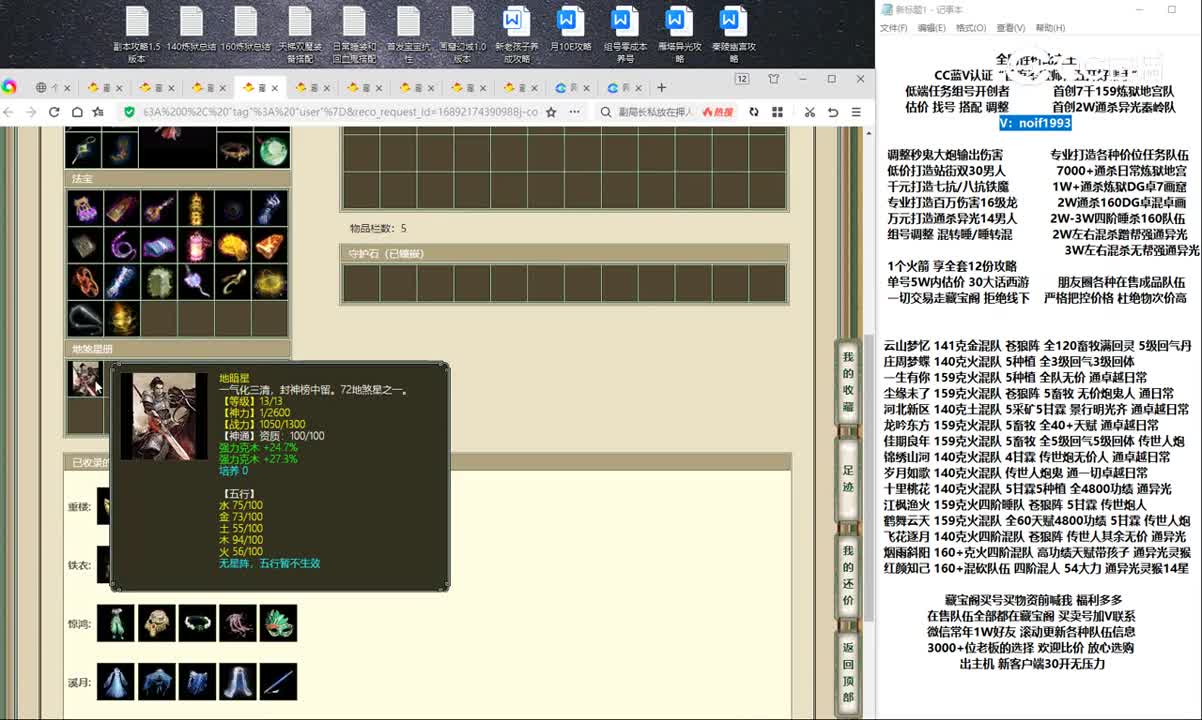Select desktop file 140炼狱总结
Image resolution: width=1202 pixels, height=720 pixels.
(x=191, y=30)
